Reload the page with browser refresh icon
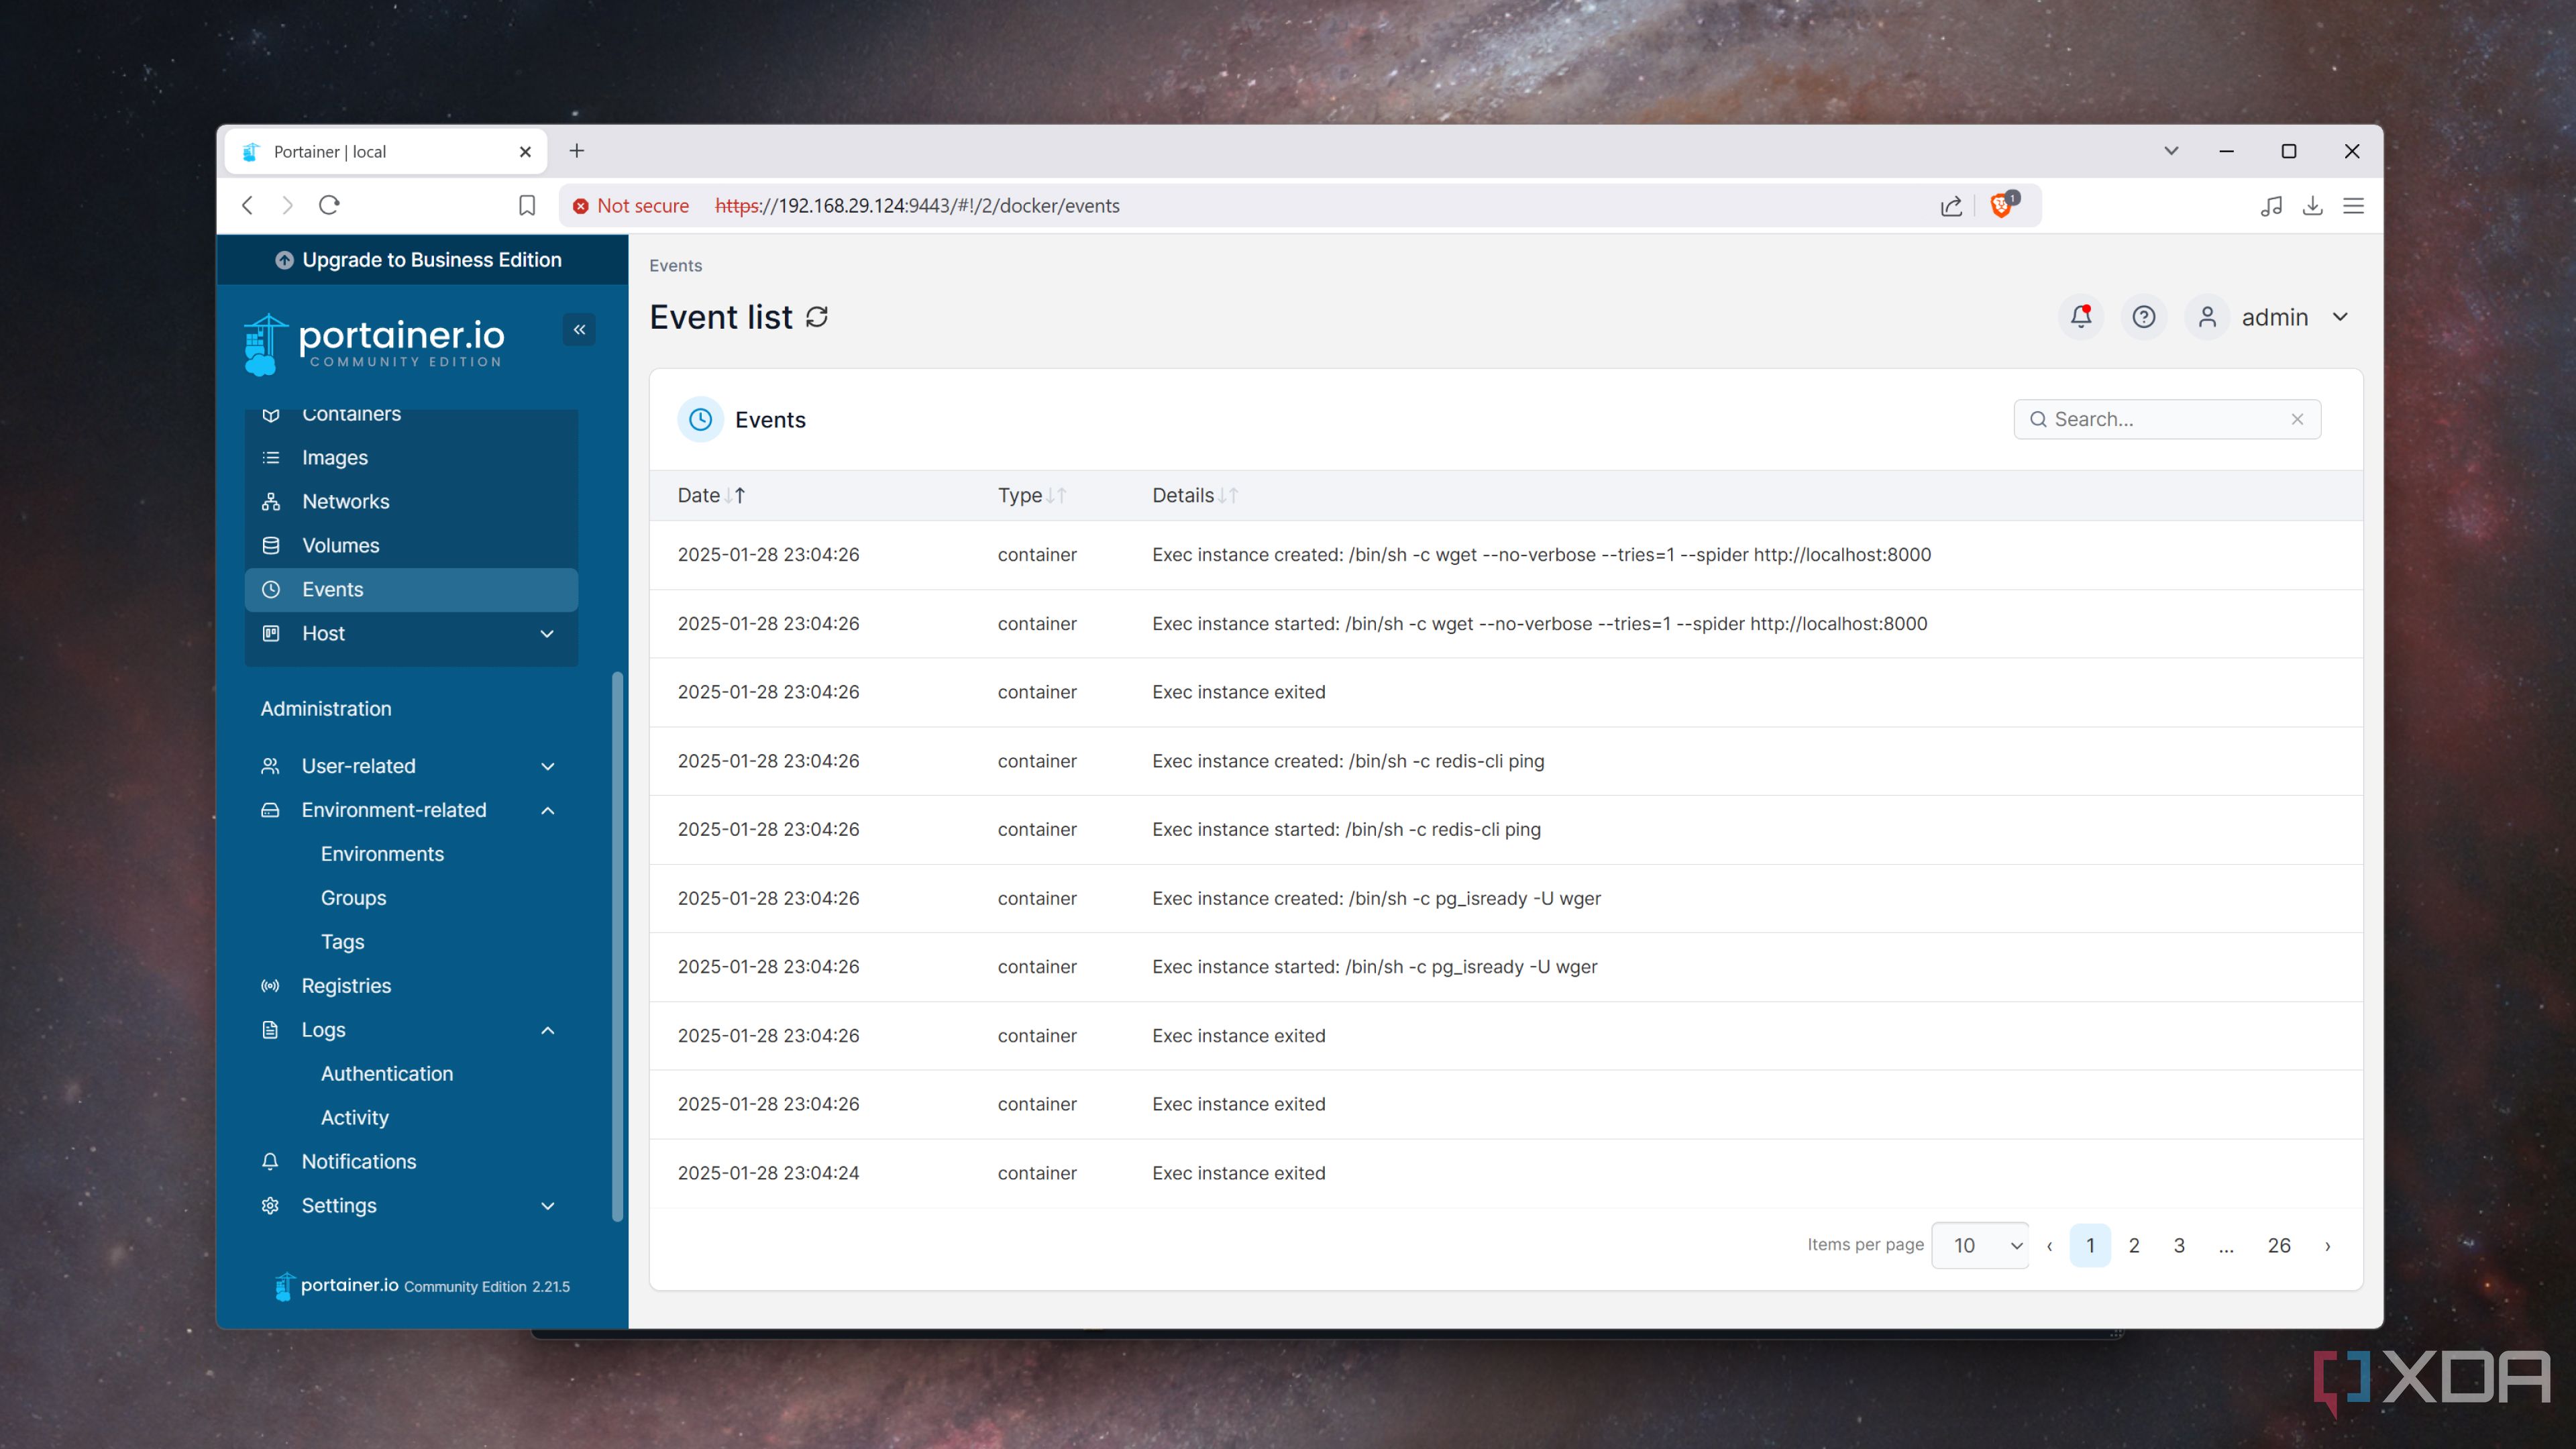This screenshot has width=2576, height=1449. pyautogui.click(x=329, y=205)
